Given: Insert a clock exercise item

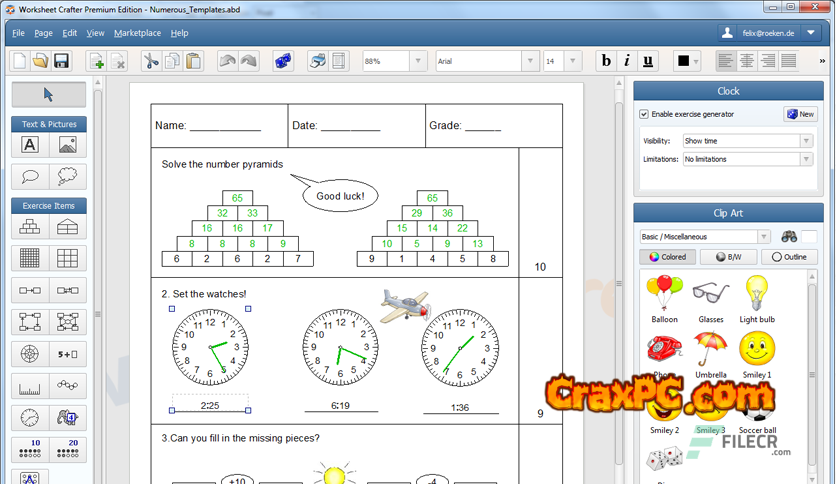Looking at the screenshot, I should click(30, 417).
